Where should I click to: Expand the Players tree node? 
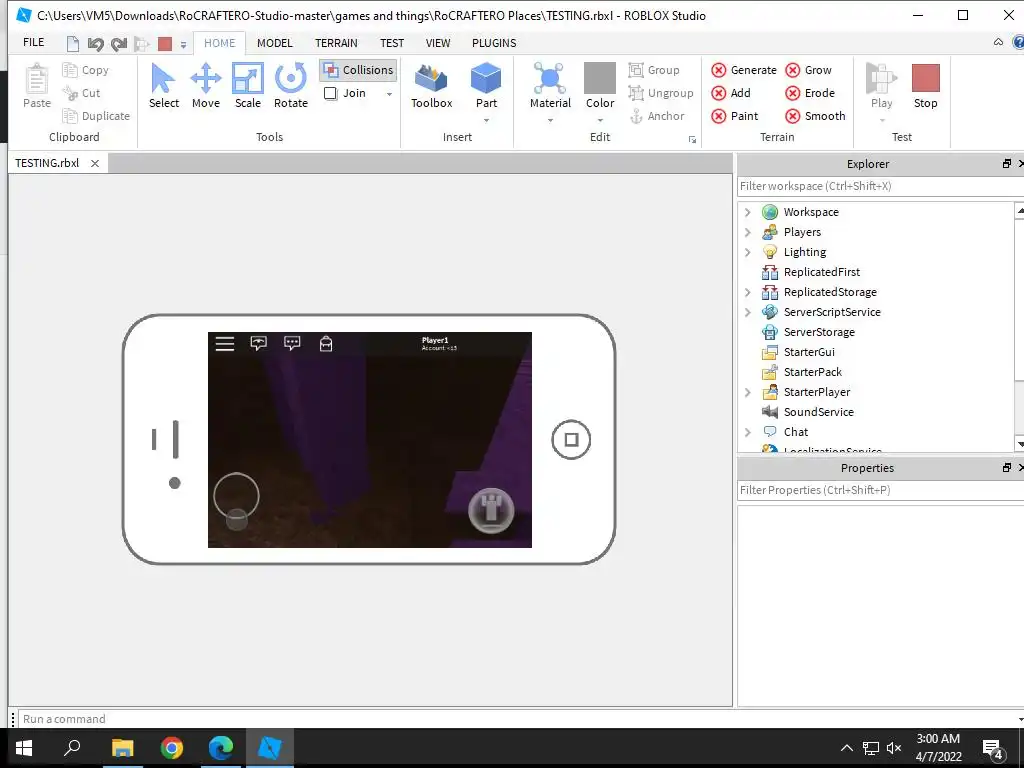[x=748, y=232]
